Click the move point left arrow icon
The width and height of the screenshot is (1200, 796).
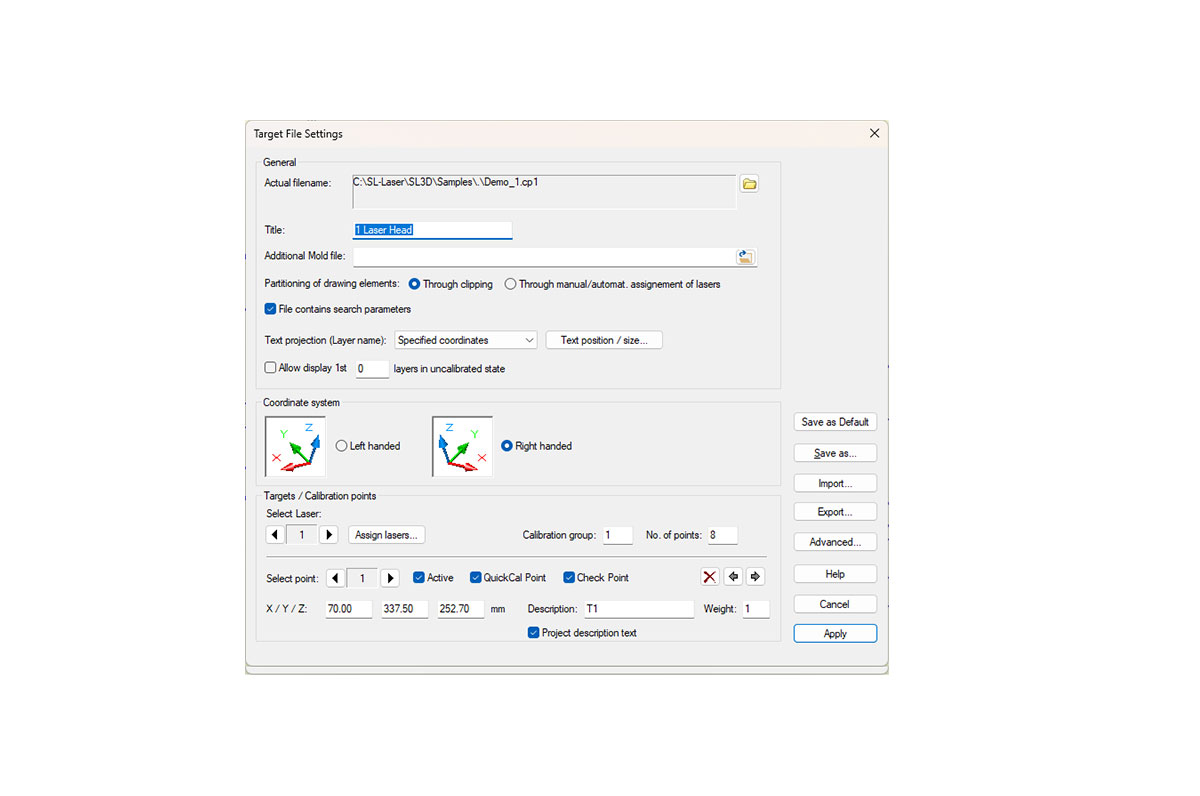click(733, 577)
